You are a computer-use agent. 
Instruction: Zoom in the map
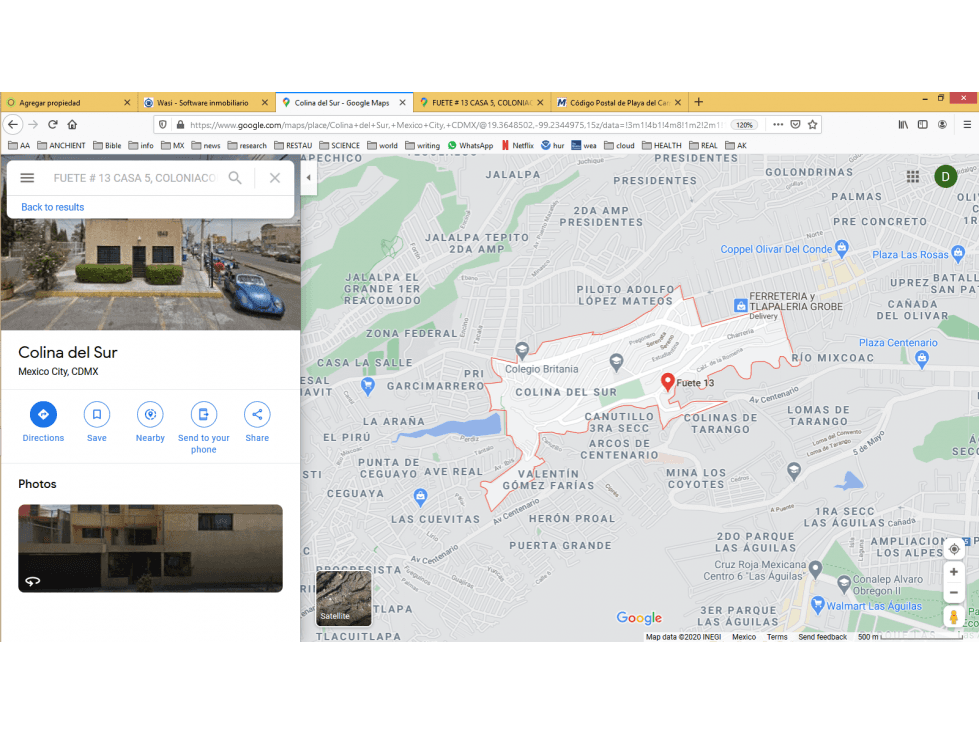(954, 572)
